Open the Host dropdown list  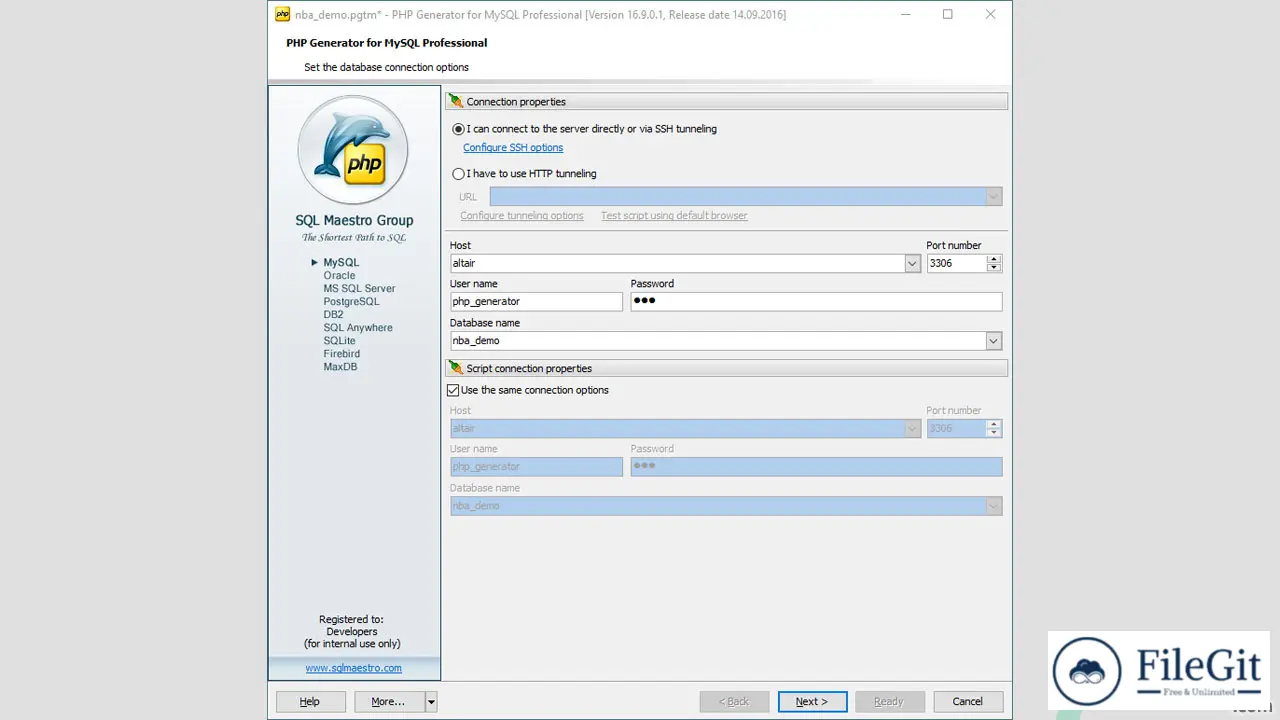click(x=913, y=264)
